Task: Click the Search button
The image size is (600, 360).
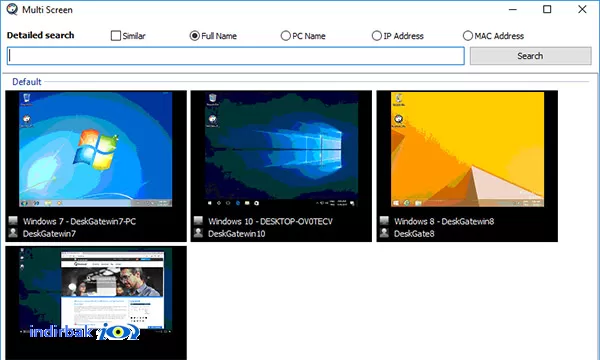Action: pyautogui.click(x=530, y=56)
